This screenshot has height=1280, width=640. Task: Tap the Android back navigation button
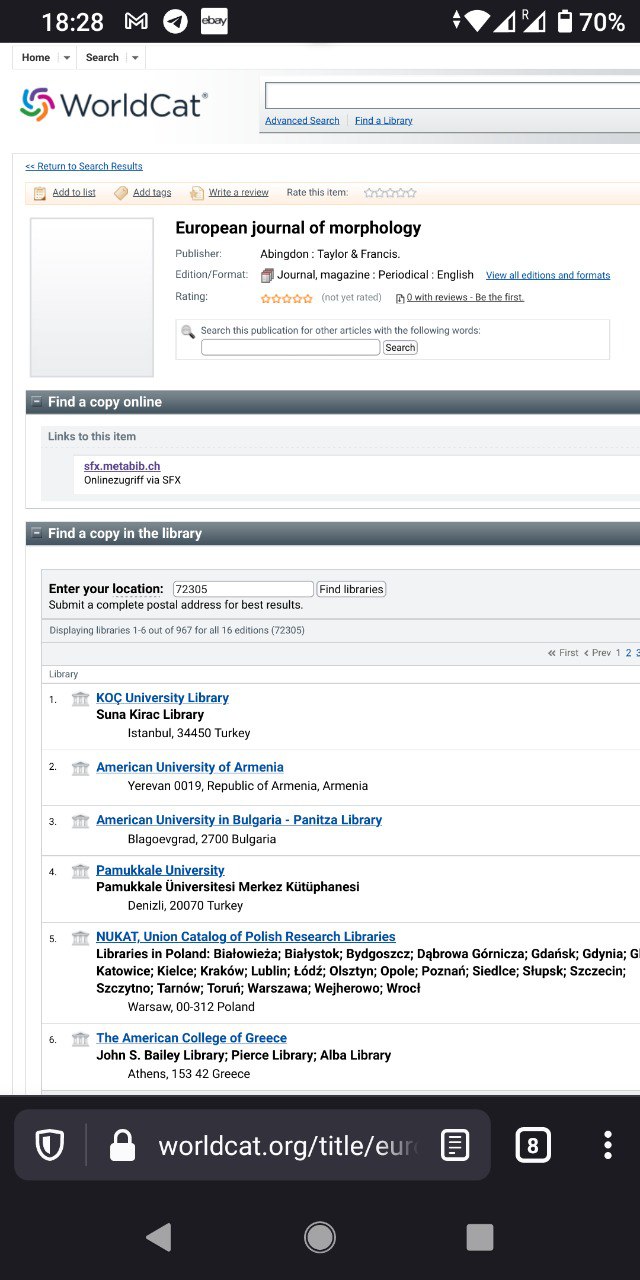(x=159, y=1237)
